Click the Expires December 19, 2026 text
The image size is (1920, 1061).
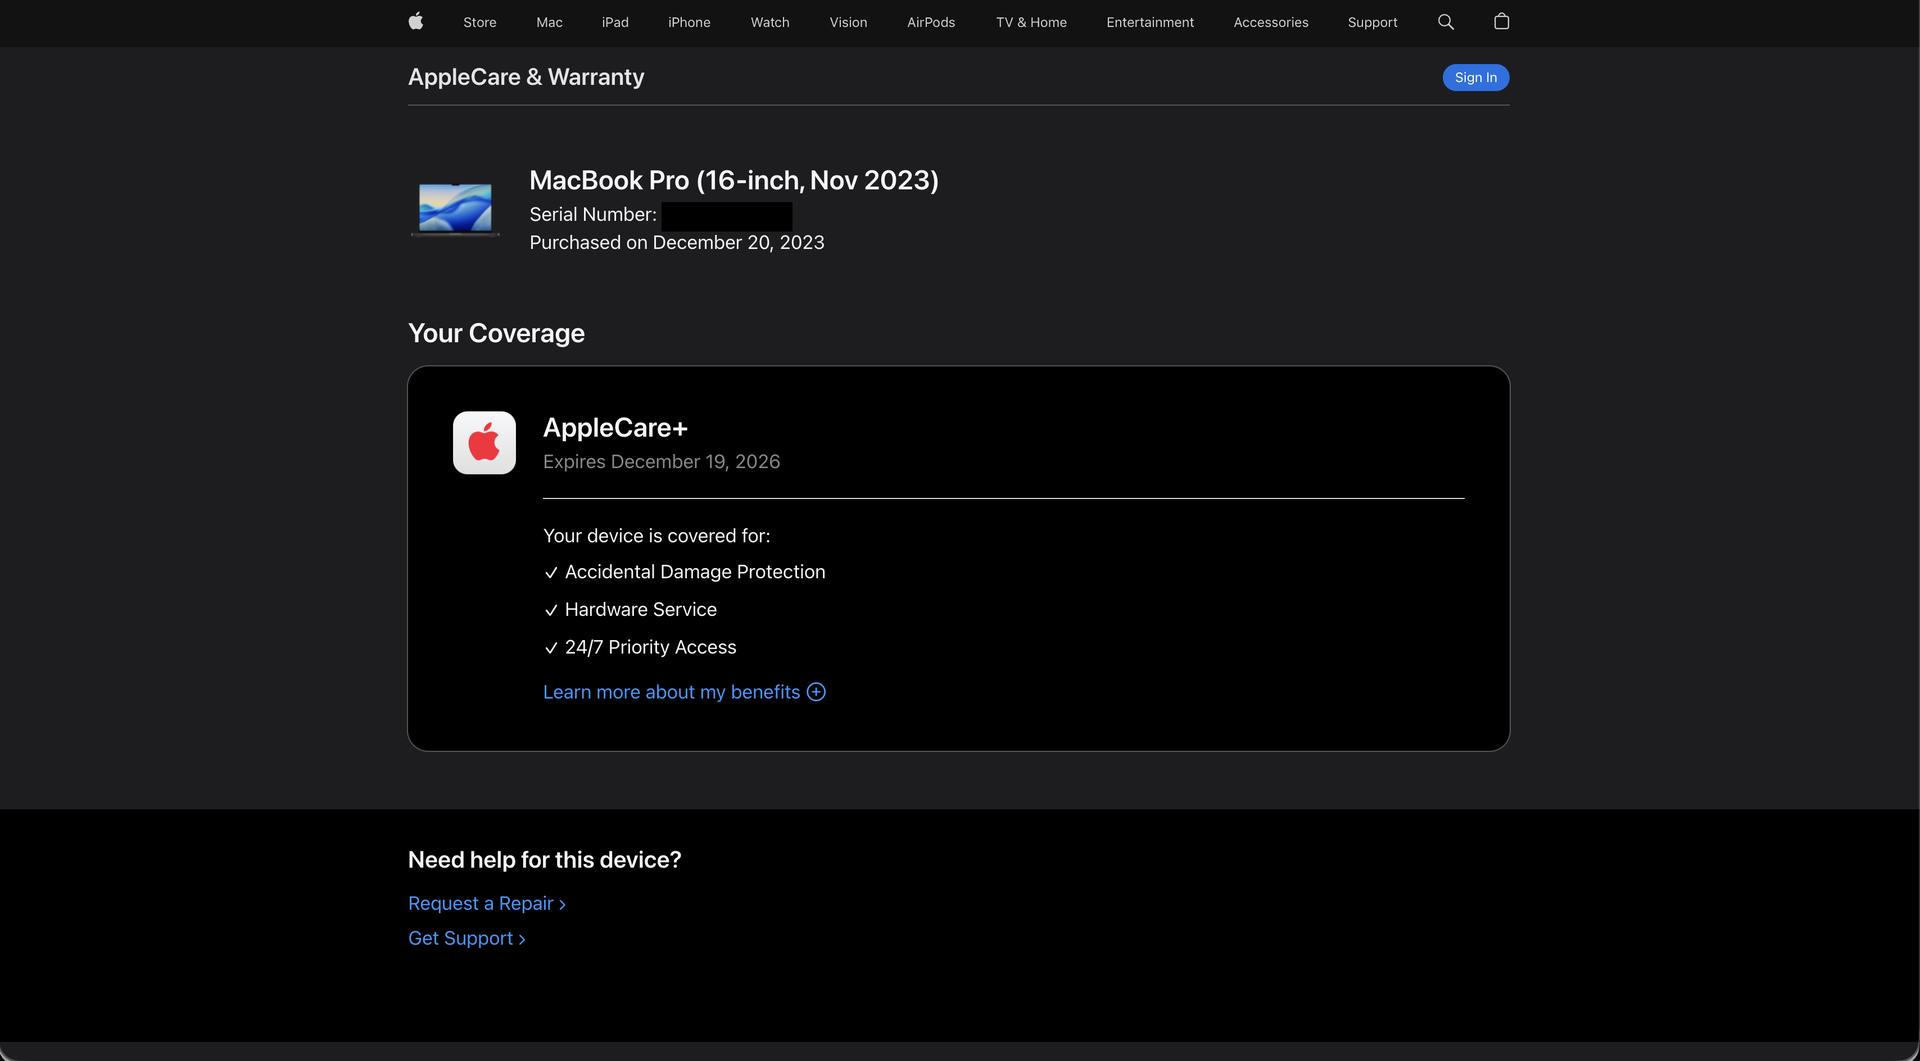tap(661, 461)
